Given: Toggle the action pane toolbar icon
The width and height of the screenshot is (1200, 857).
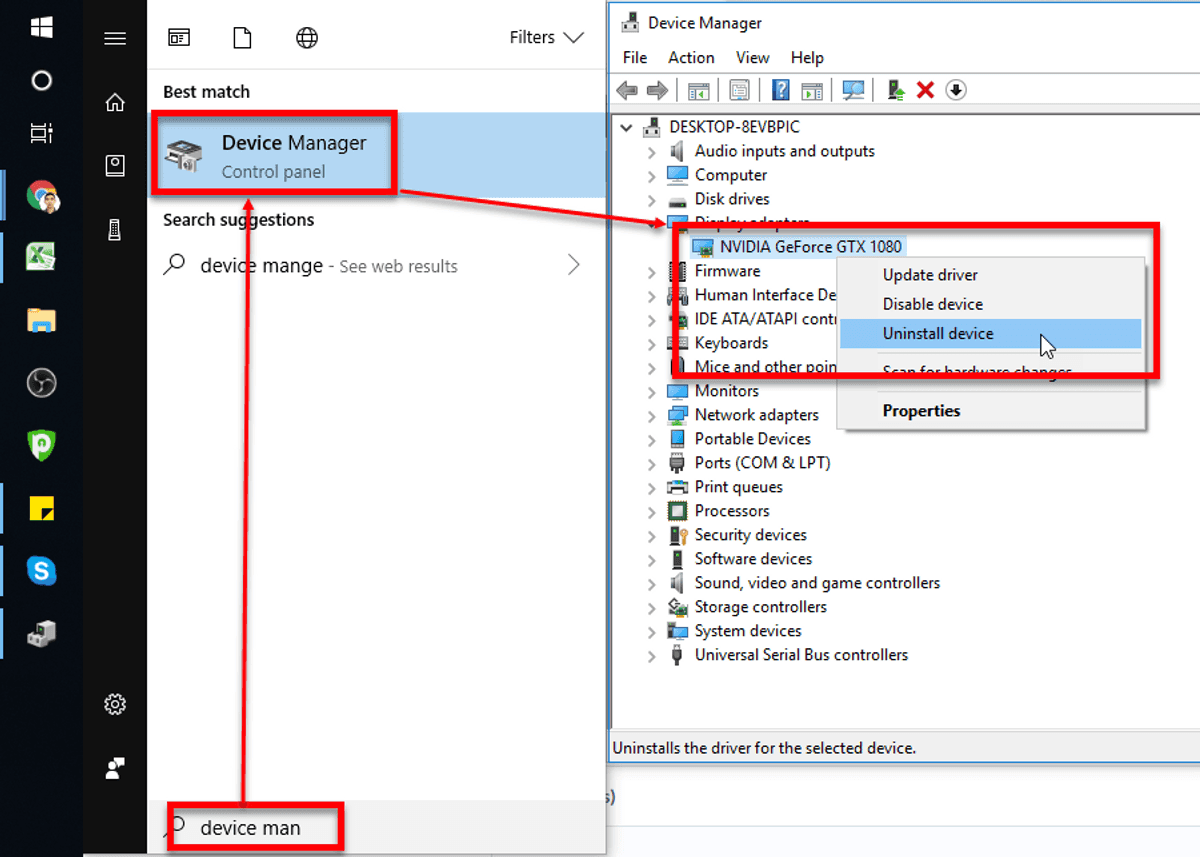Looking at the screenshot, I should (x=812, y=90).
